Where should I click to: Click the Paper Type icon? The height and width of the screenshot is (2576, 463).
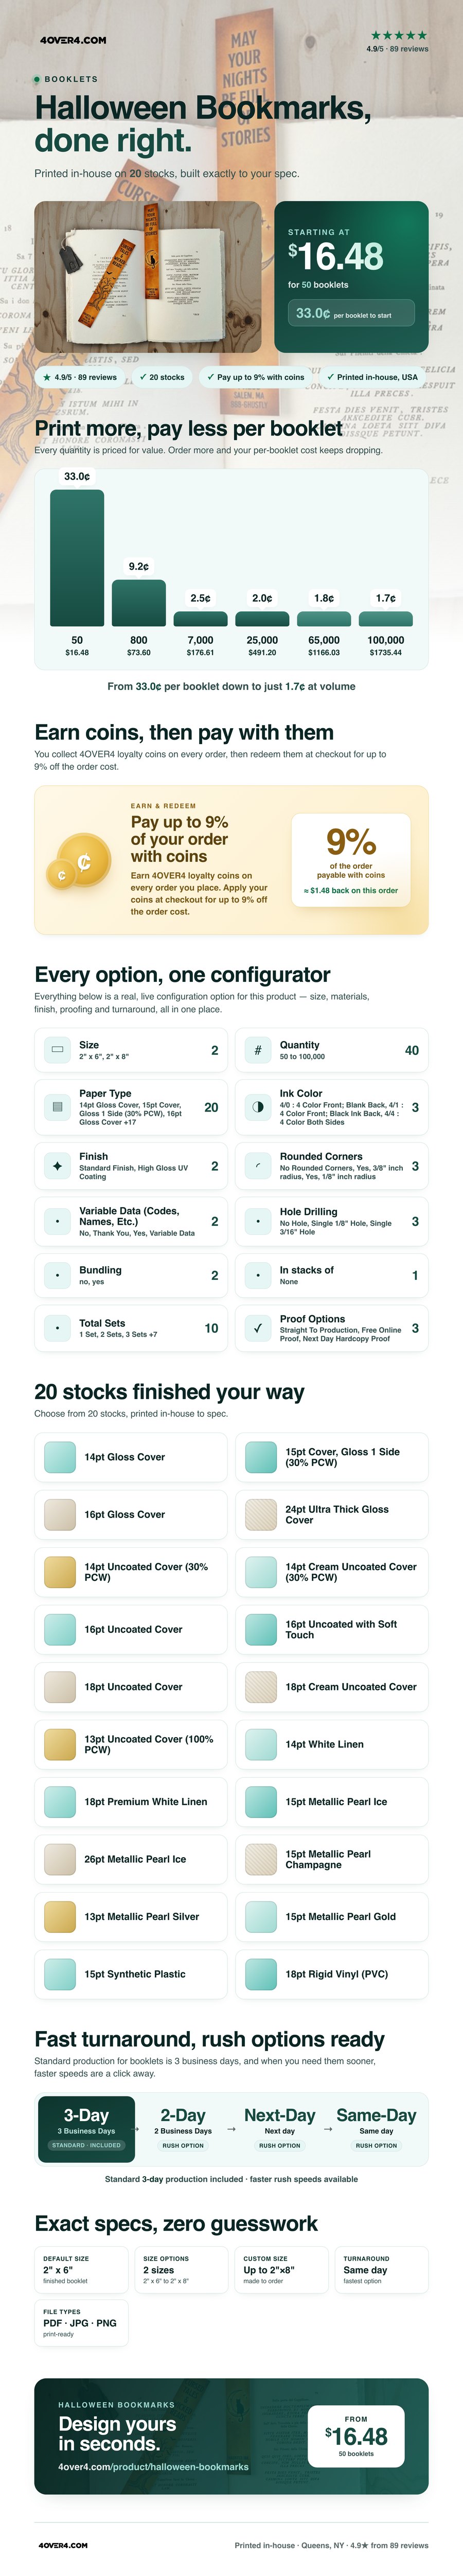point(57,1107)
